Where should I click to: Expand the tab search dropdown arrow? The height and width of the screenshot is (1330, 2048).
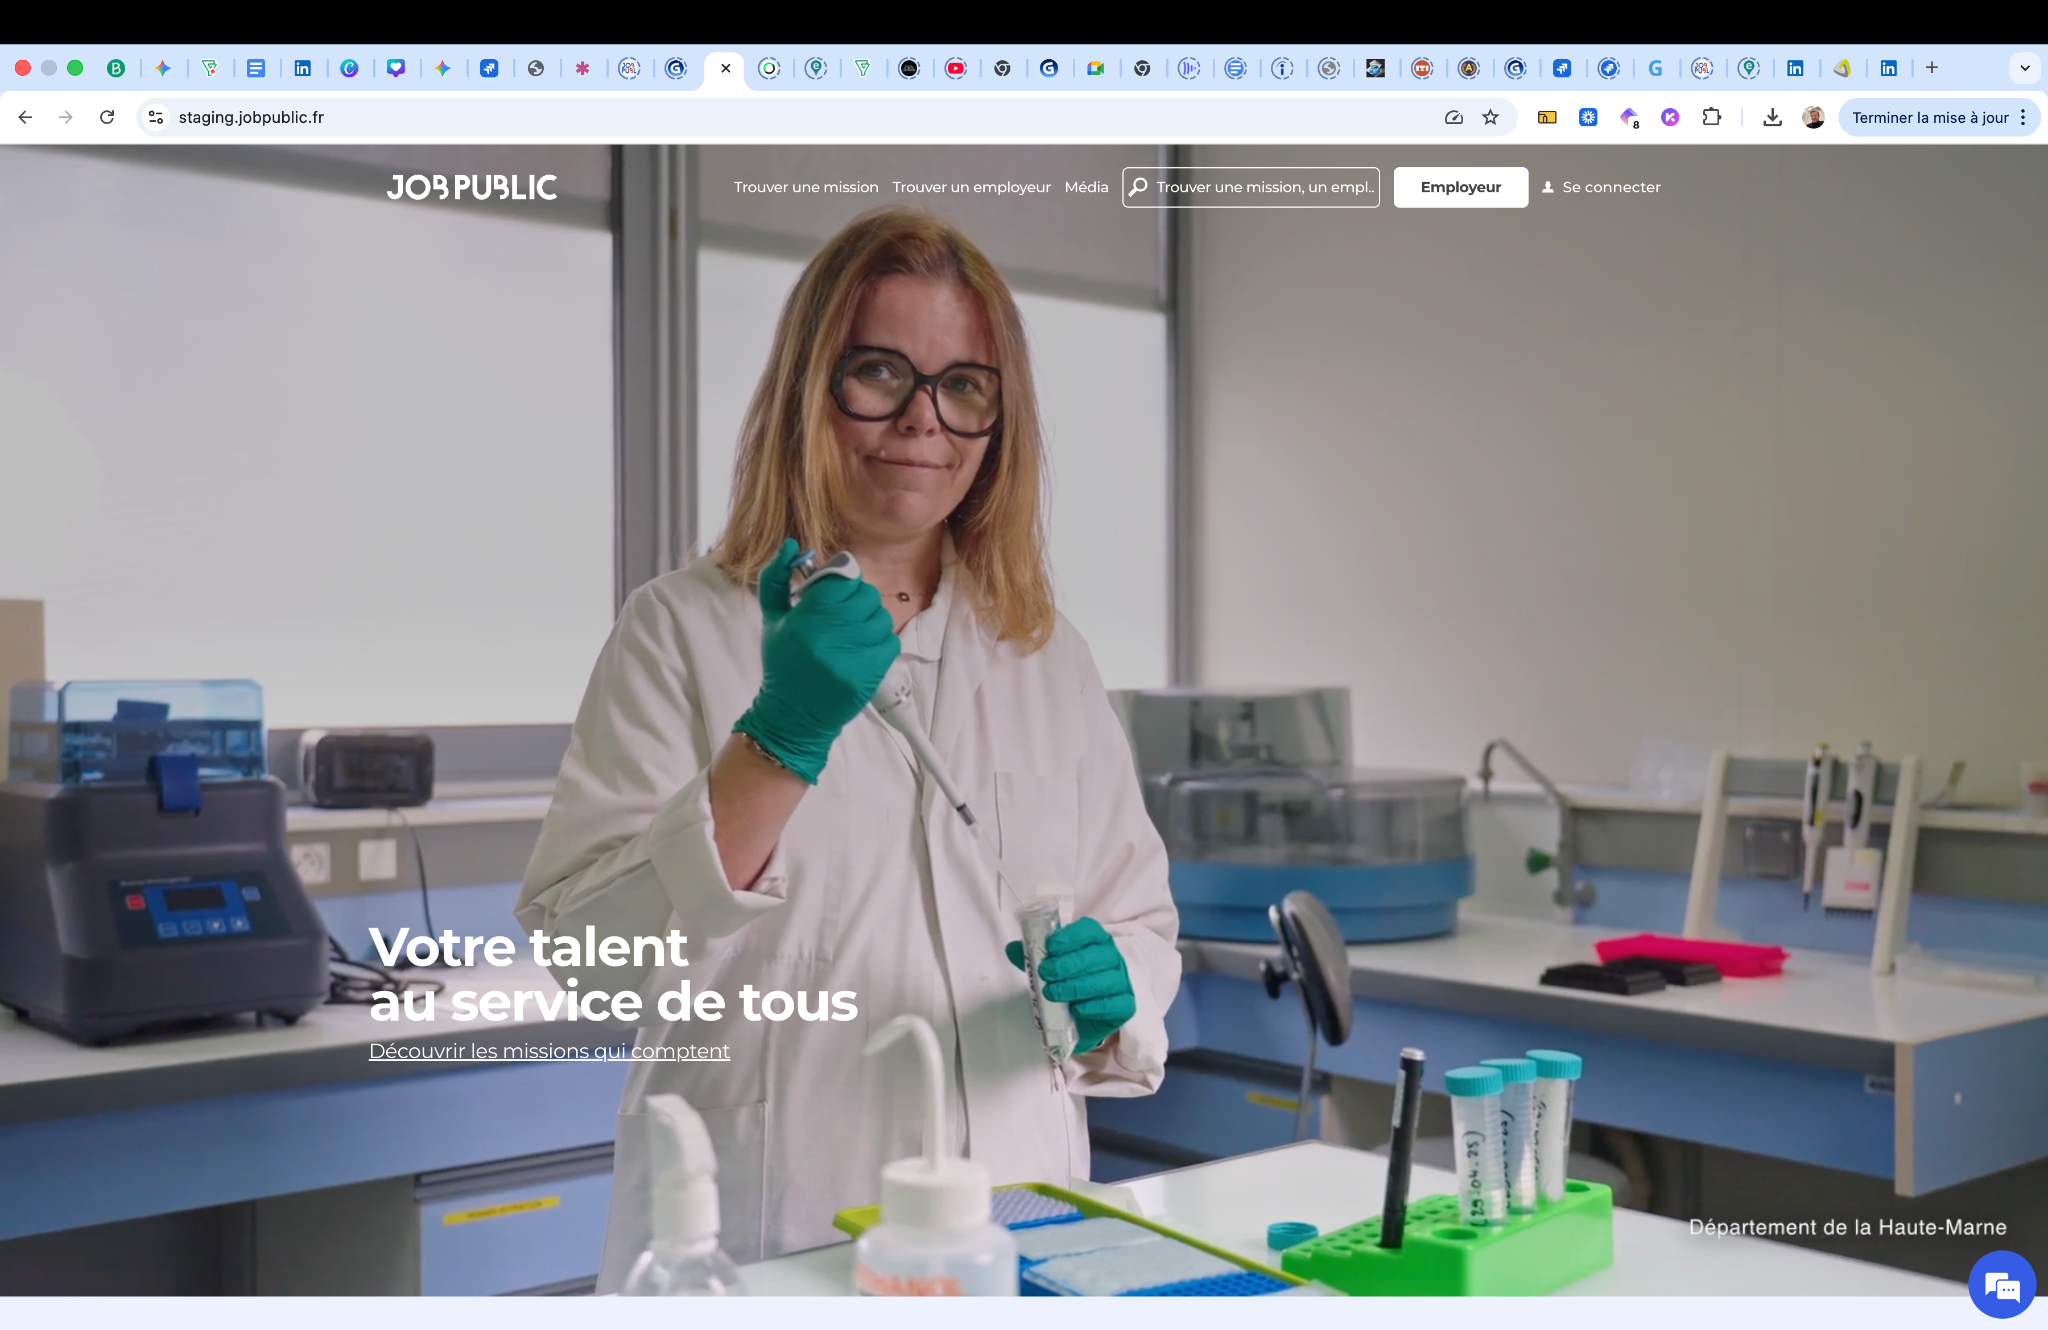click(2024, 68)
